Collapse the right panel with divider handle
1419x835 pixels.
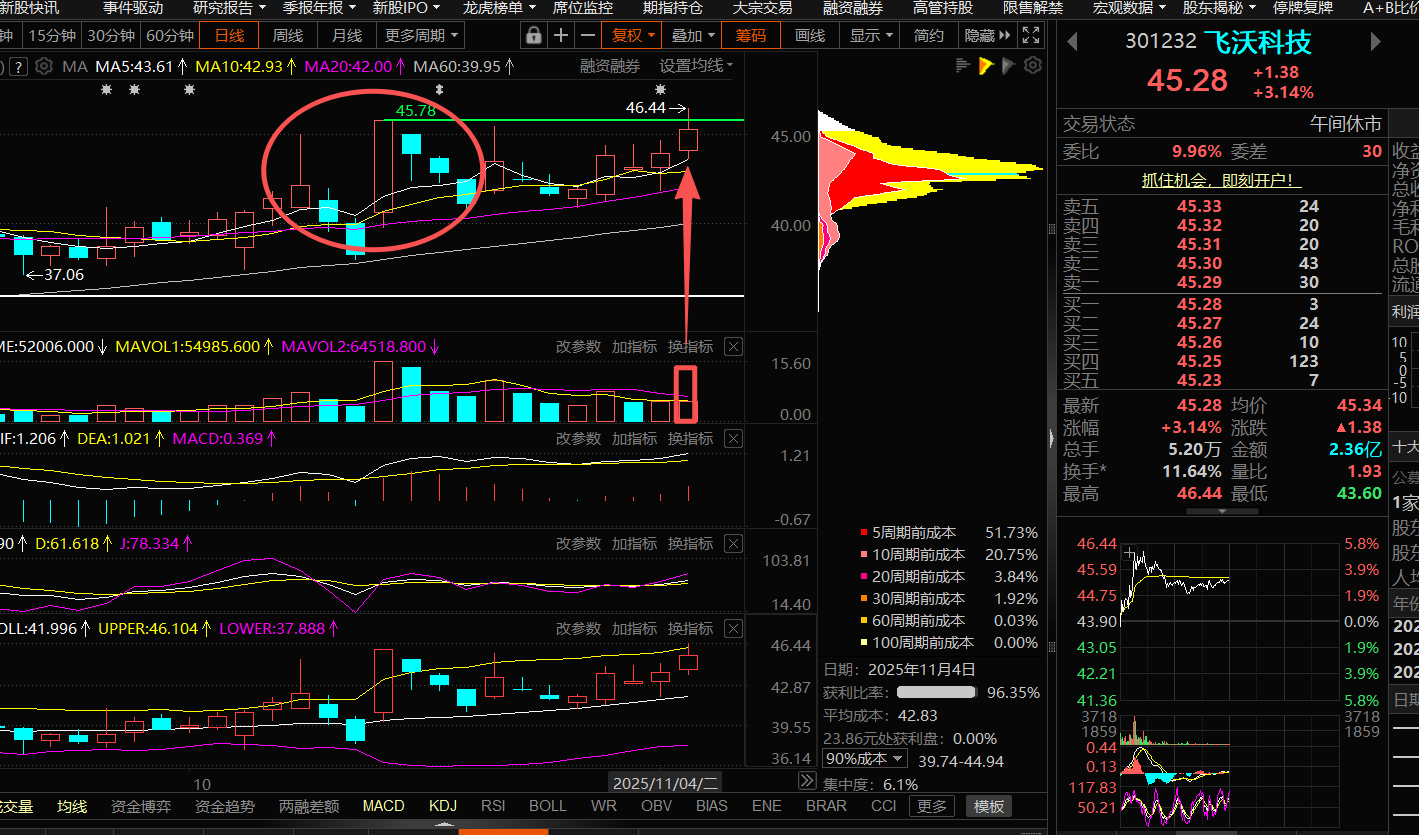pyautogui.click(x=1051, y=438)
